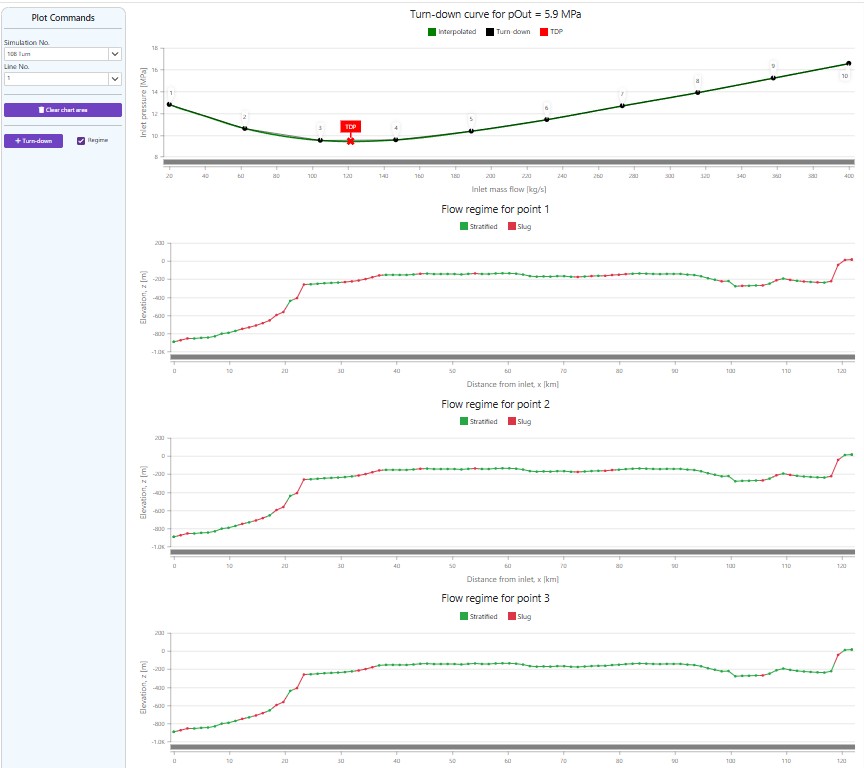Click the red X turn-down point marker
Viewport: 864px width, 768px height.
point(350,141)
